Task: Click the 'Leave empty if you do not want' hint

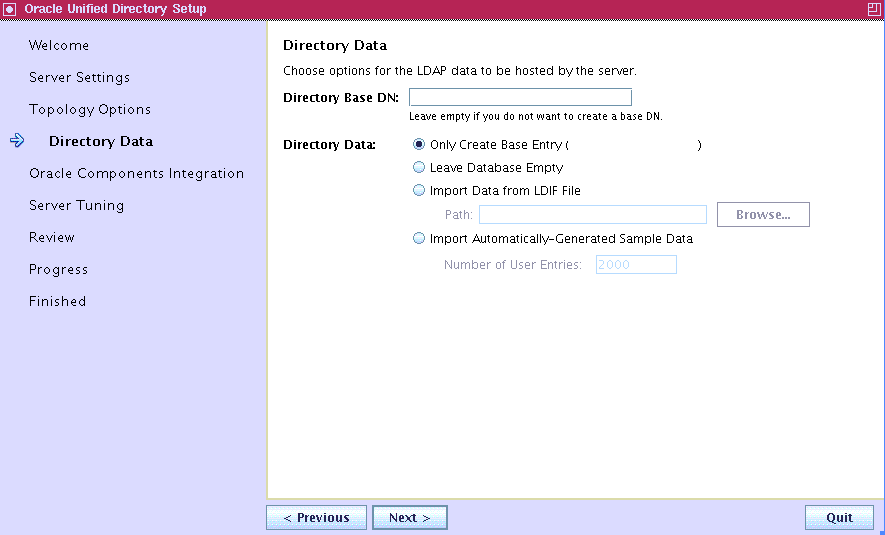Action: [x=536, y=117]
